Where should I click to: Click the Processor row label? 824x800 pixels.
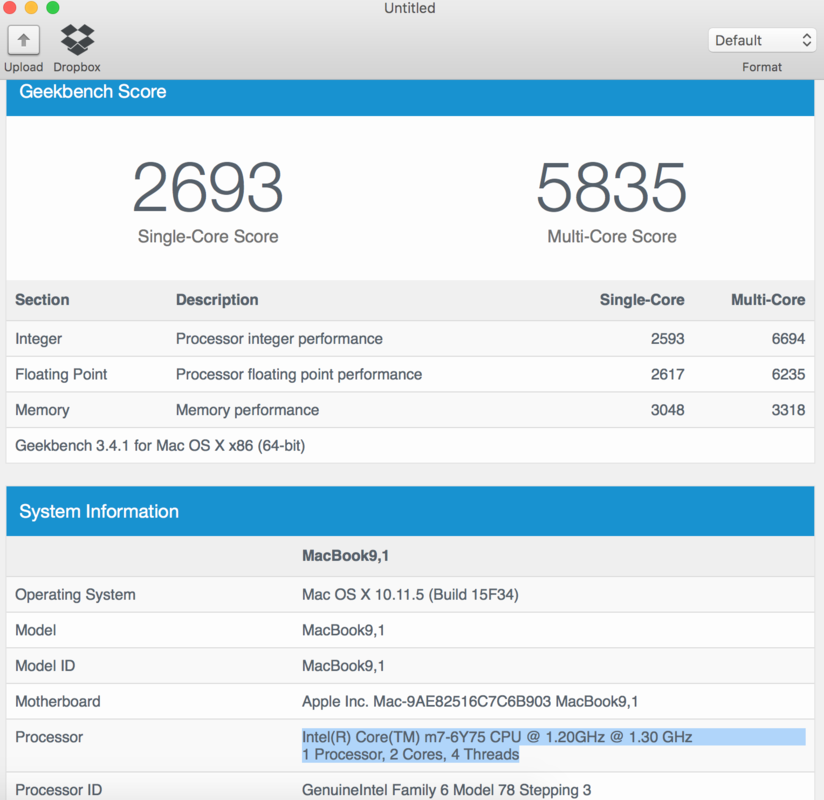point(49,737)
